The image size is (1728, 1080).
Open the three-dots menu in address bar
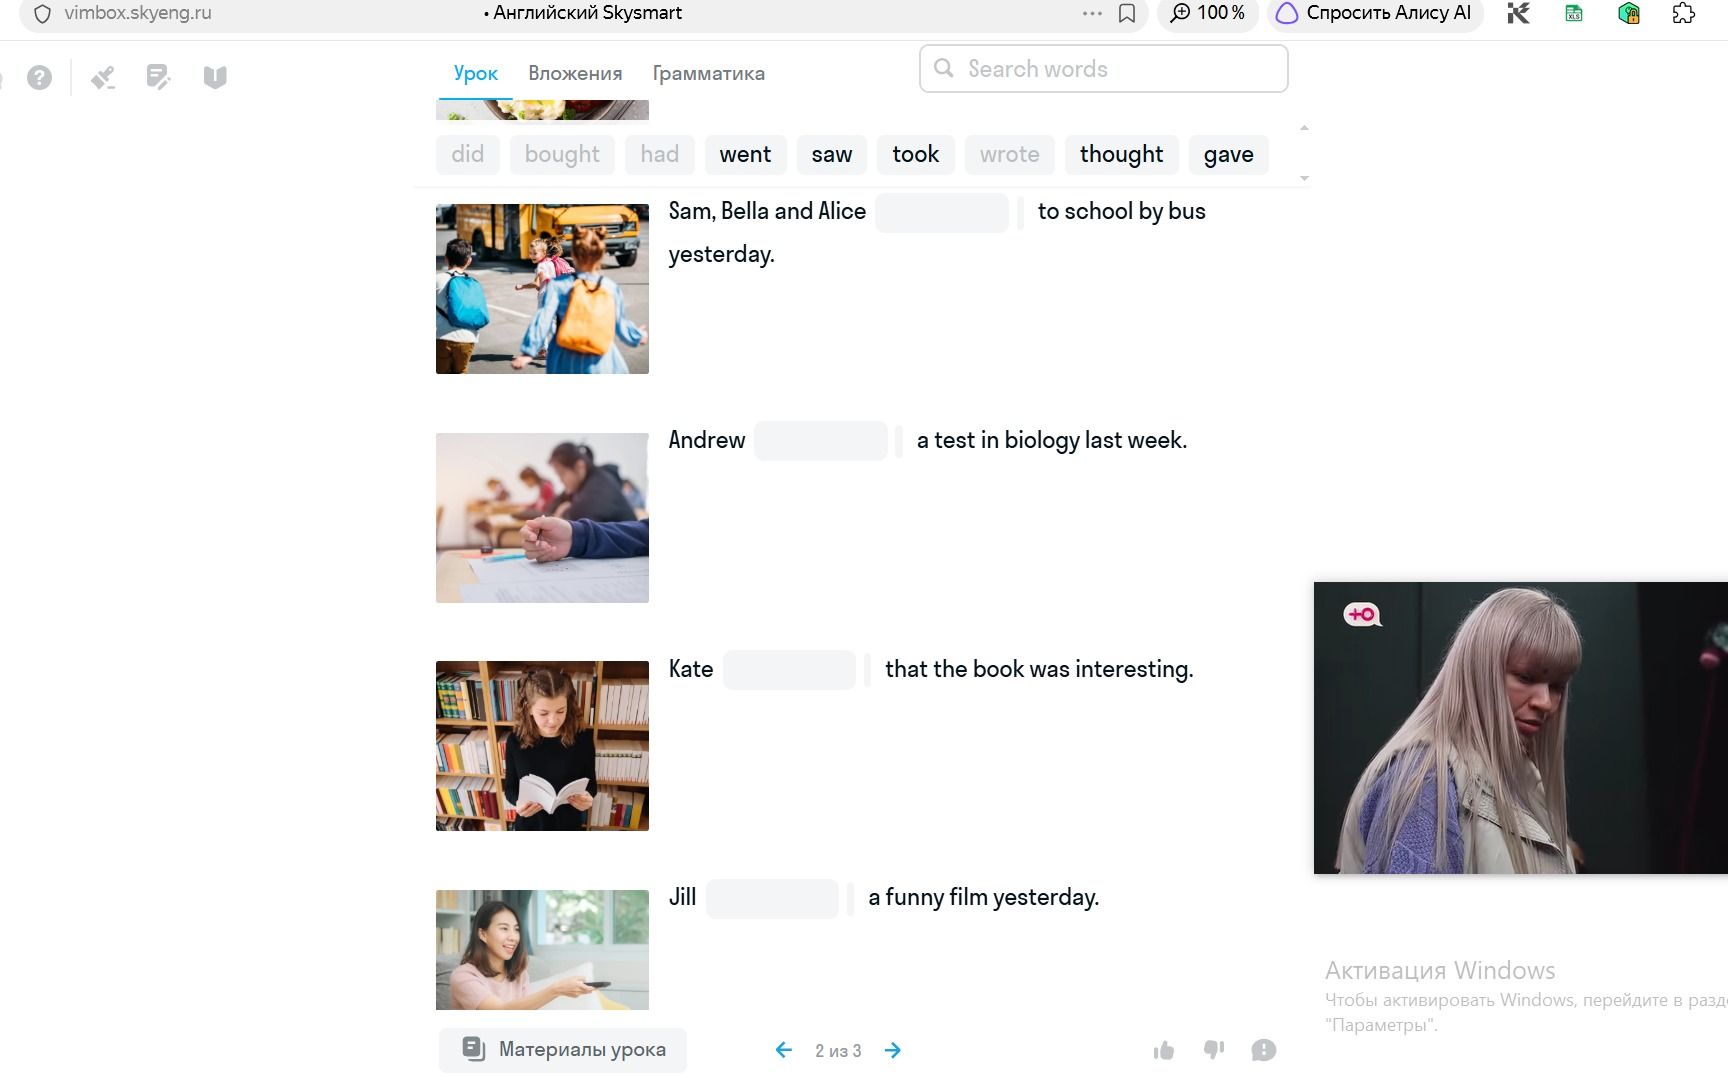[x=1092, y=13]
